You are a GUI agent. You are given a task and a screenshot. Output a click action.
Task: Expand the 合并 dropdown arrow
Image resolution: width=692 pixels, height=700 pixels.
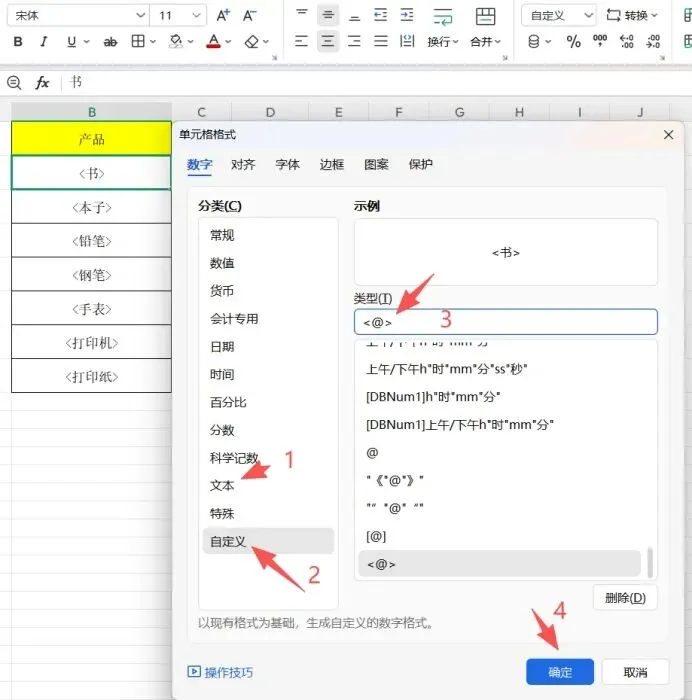coord(497,42)
